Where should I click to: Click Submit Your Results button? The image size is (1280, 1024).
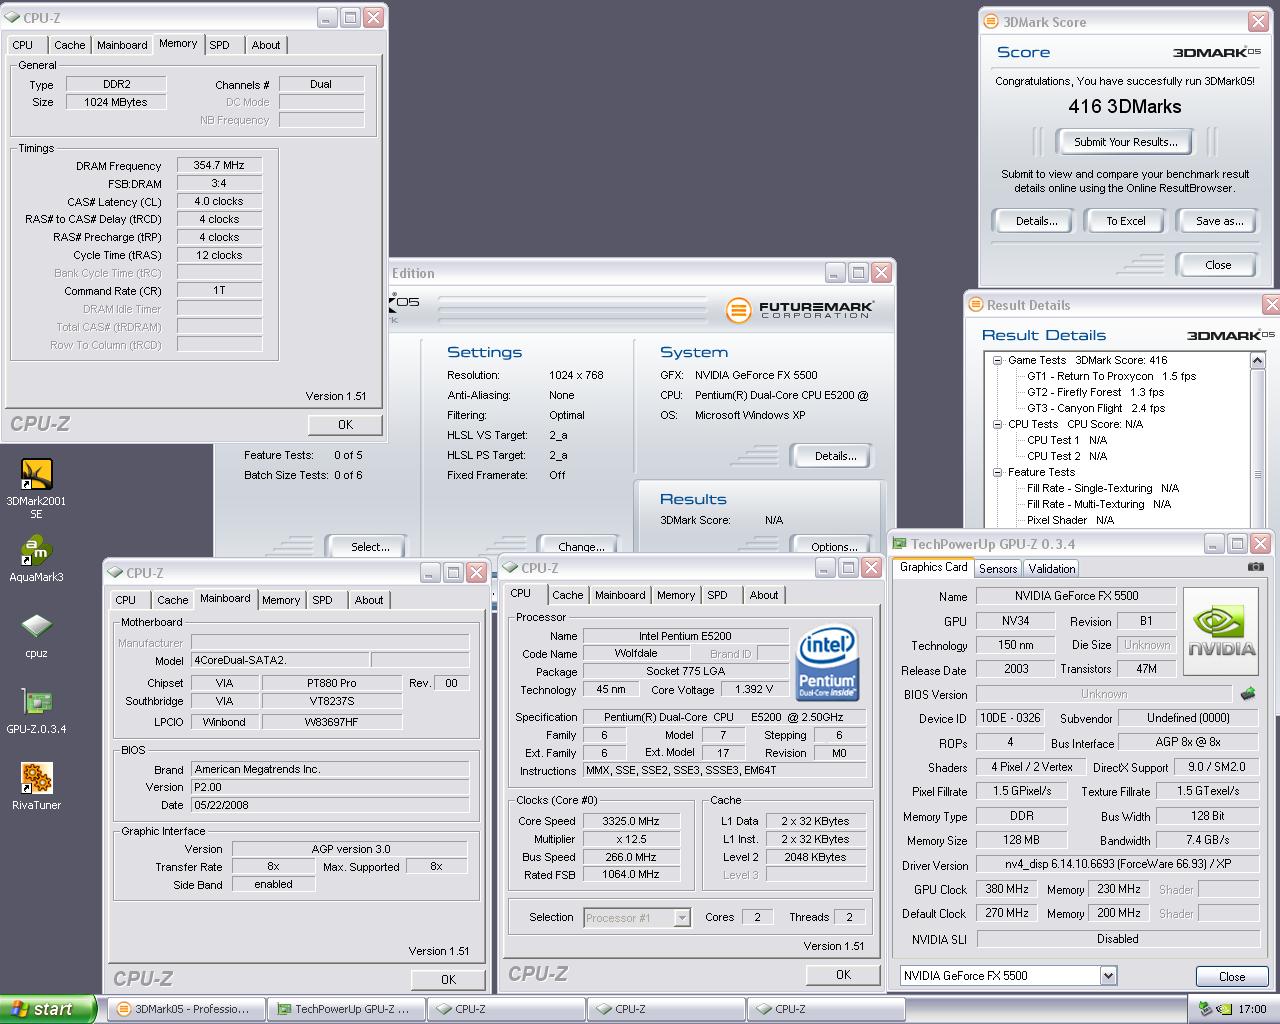tap(1125, 142)
